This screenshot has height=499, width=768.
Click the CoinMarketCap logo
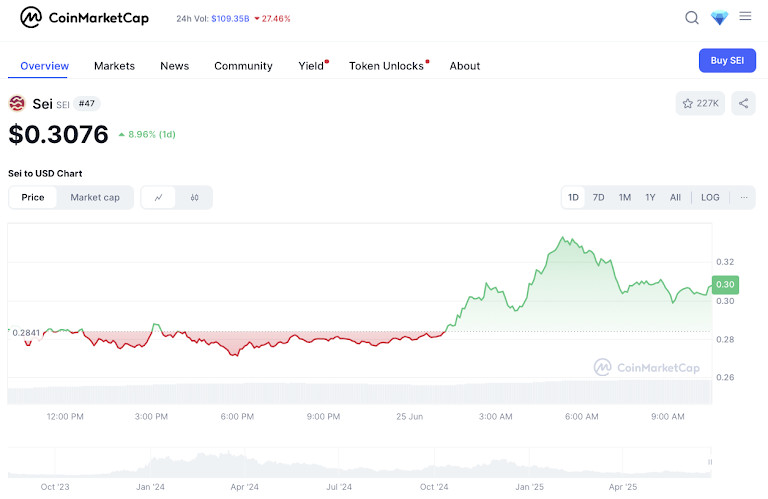(x=84, y=18)
